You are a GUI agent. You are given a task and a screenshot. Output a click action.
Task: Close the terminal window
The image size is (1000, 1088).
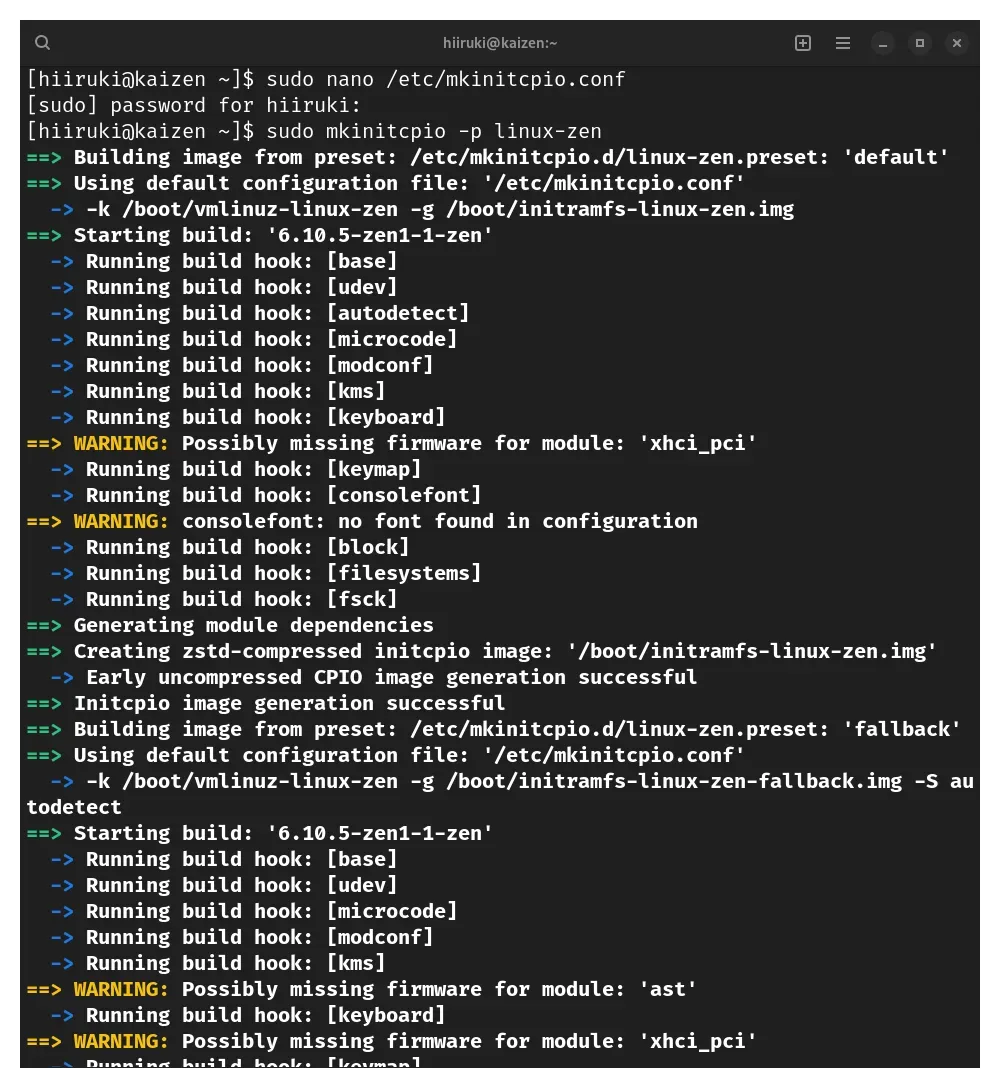957,43
